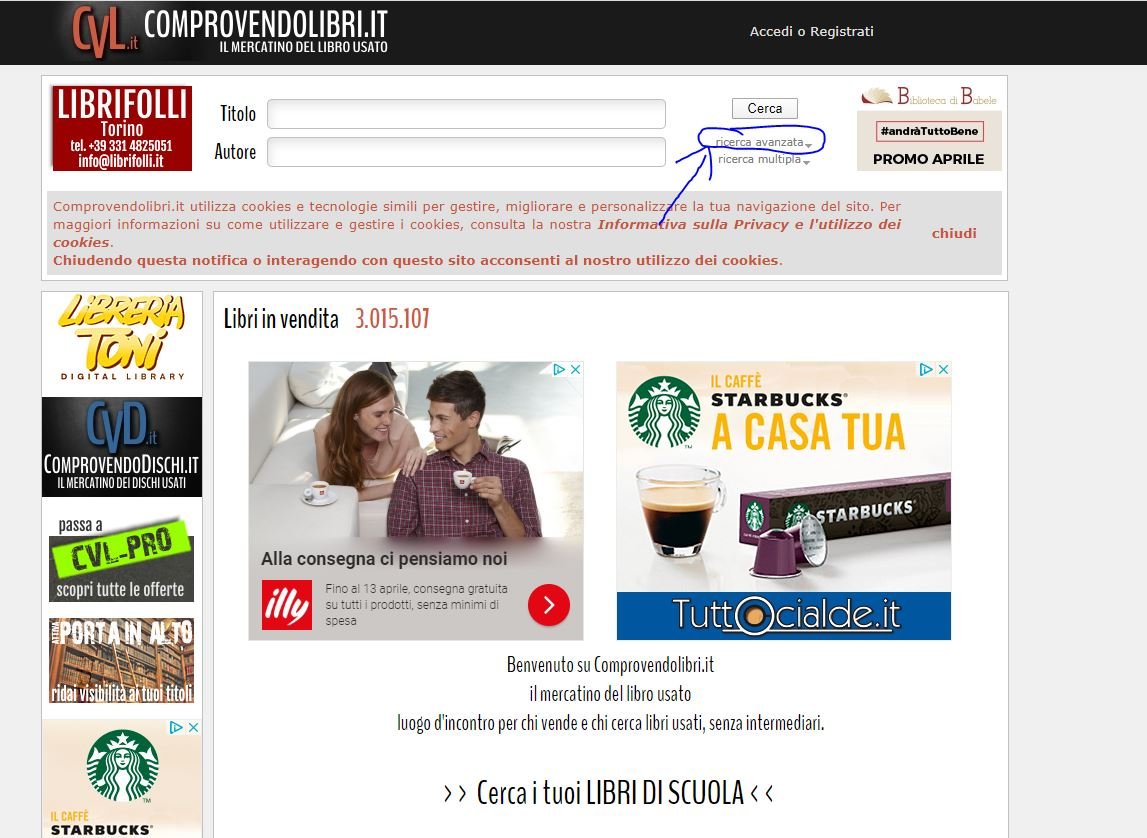The width and height of the screenshot is (1147, 838).
Task: Open CVL-PRO scopri tutte le offerte banner
Action: pyautogui.click(x=121, y=559)
